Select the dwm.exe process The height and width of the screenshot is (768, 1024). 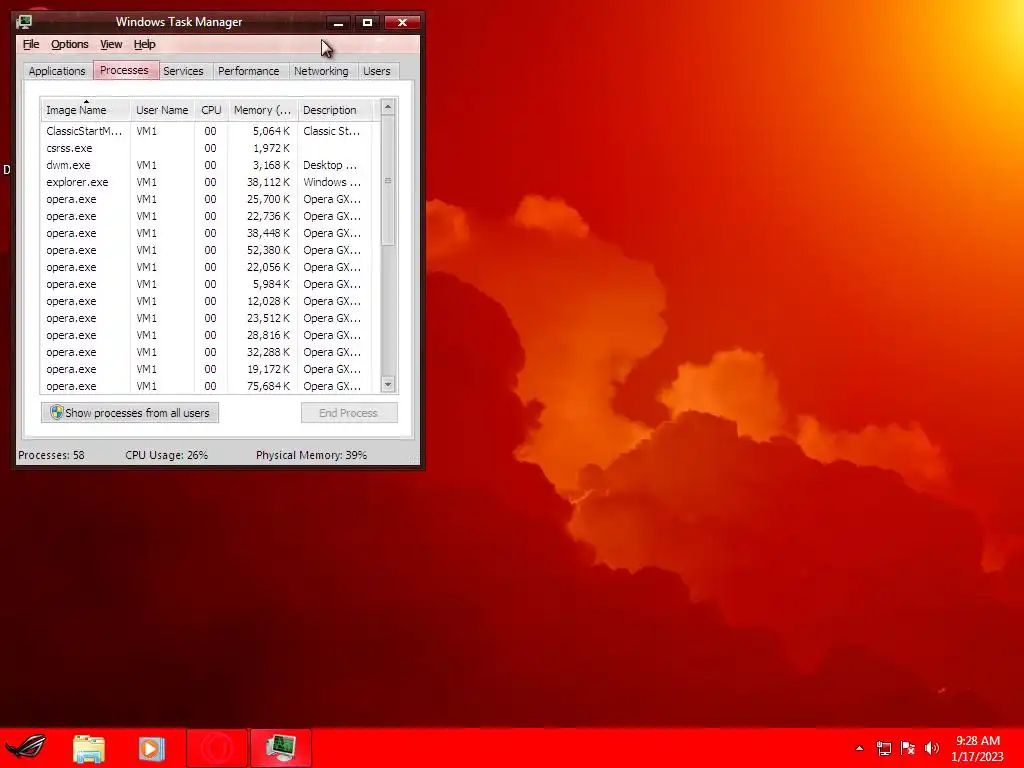click(206, 165)
